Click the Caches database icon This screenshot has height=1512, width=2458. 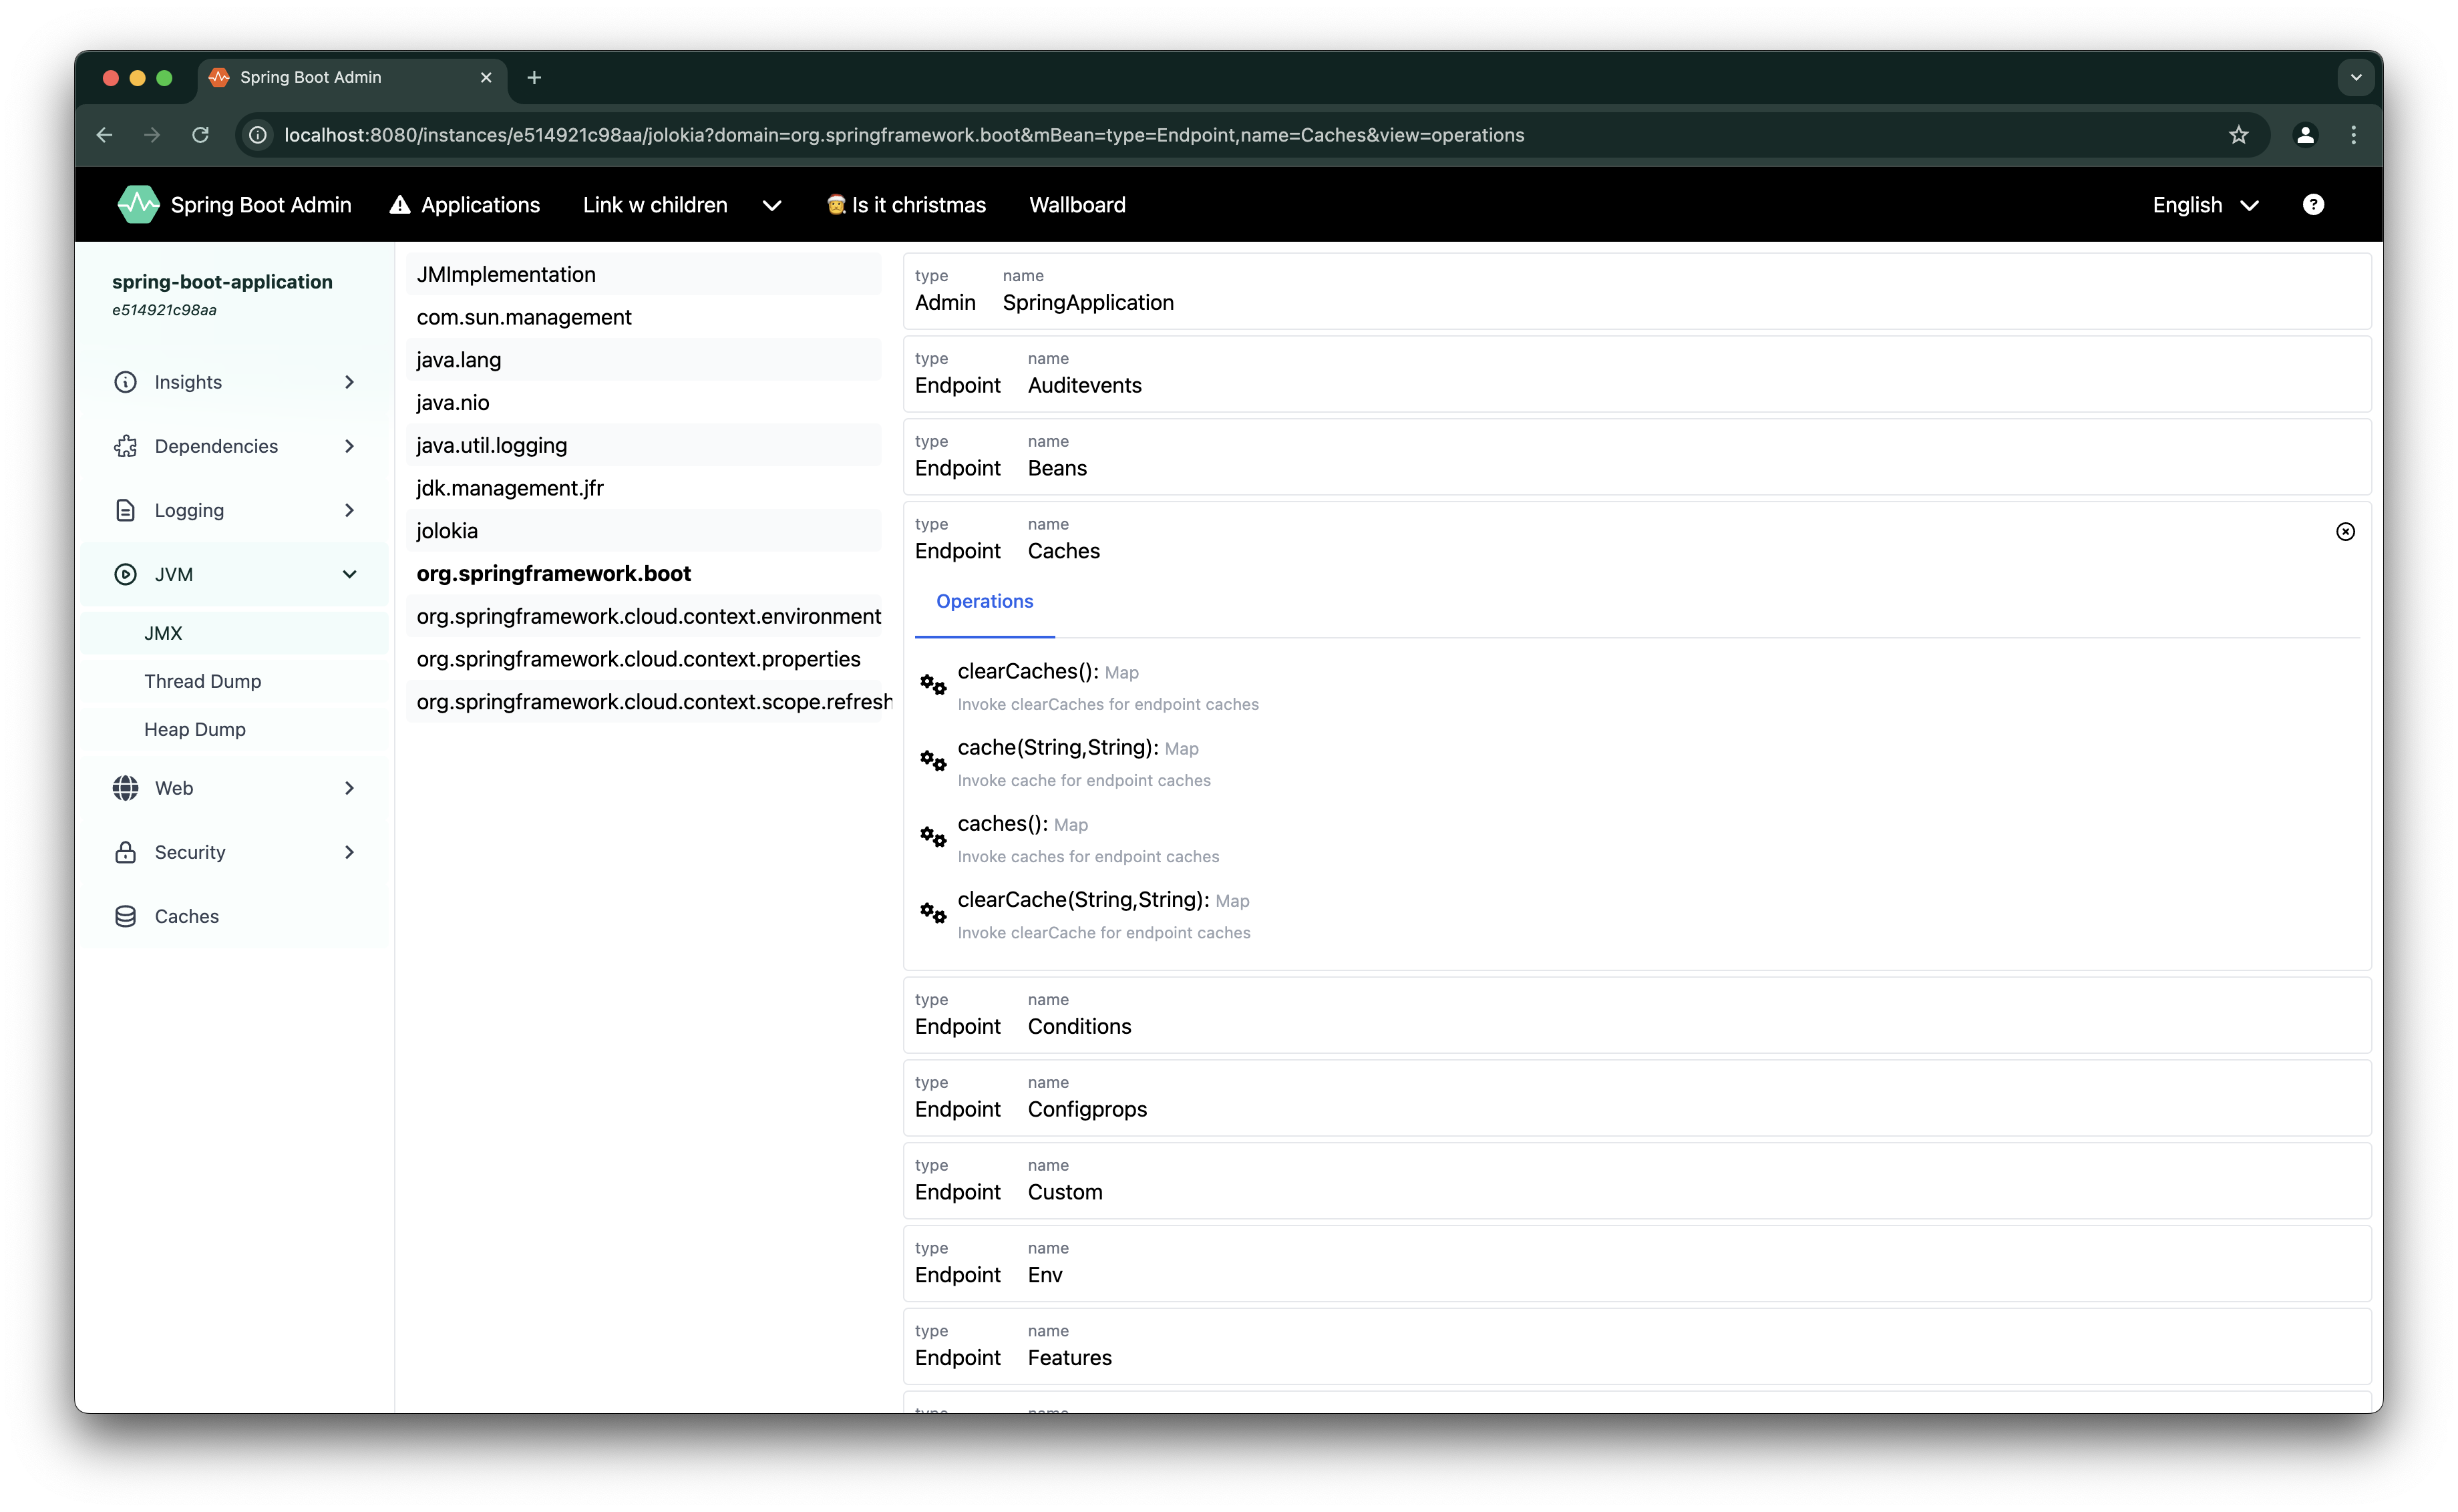pyautogui.click(x=125, y=915)
